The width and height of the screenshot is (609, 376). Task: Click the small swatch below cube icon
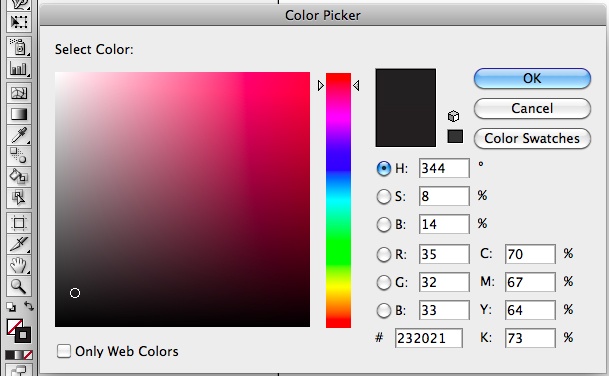[455, 136]
